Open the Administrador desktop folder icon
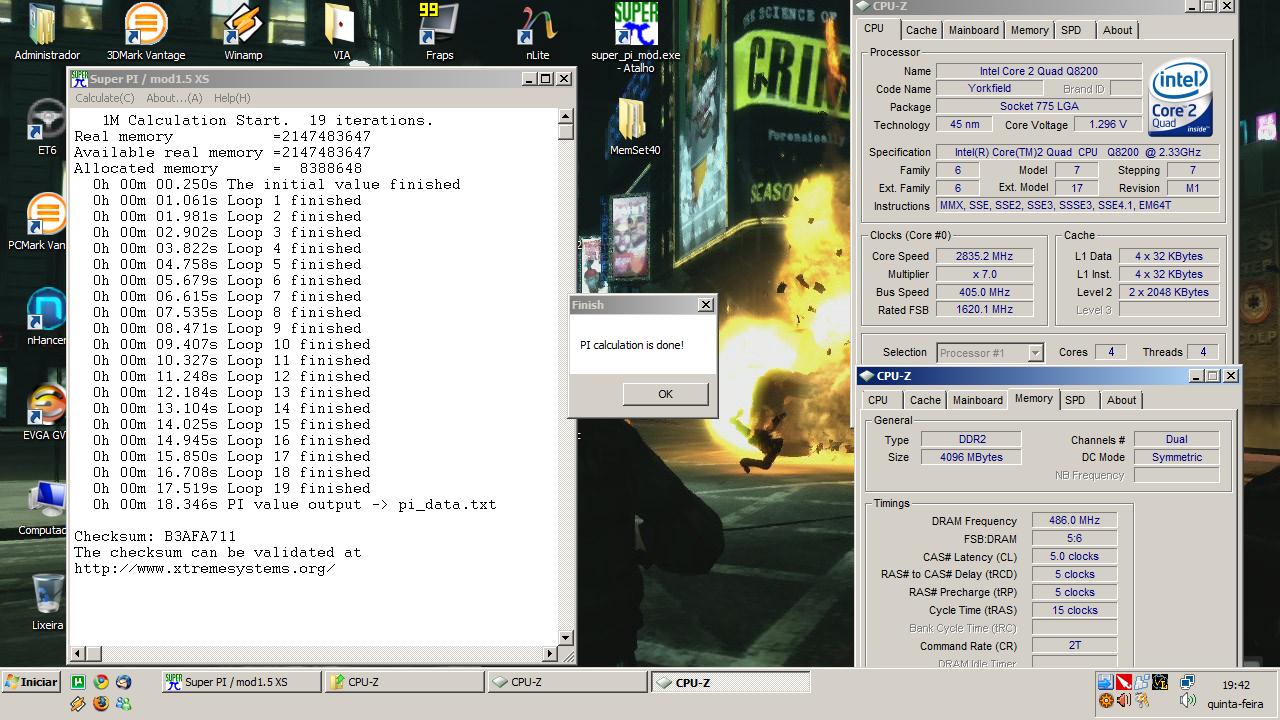The width and height of the screenshot is (1280, 720). (46, 32)
